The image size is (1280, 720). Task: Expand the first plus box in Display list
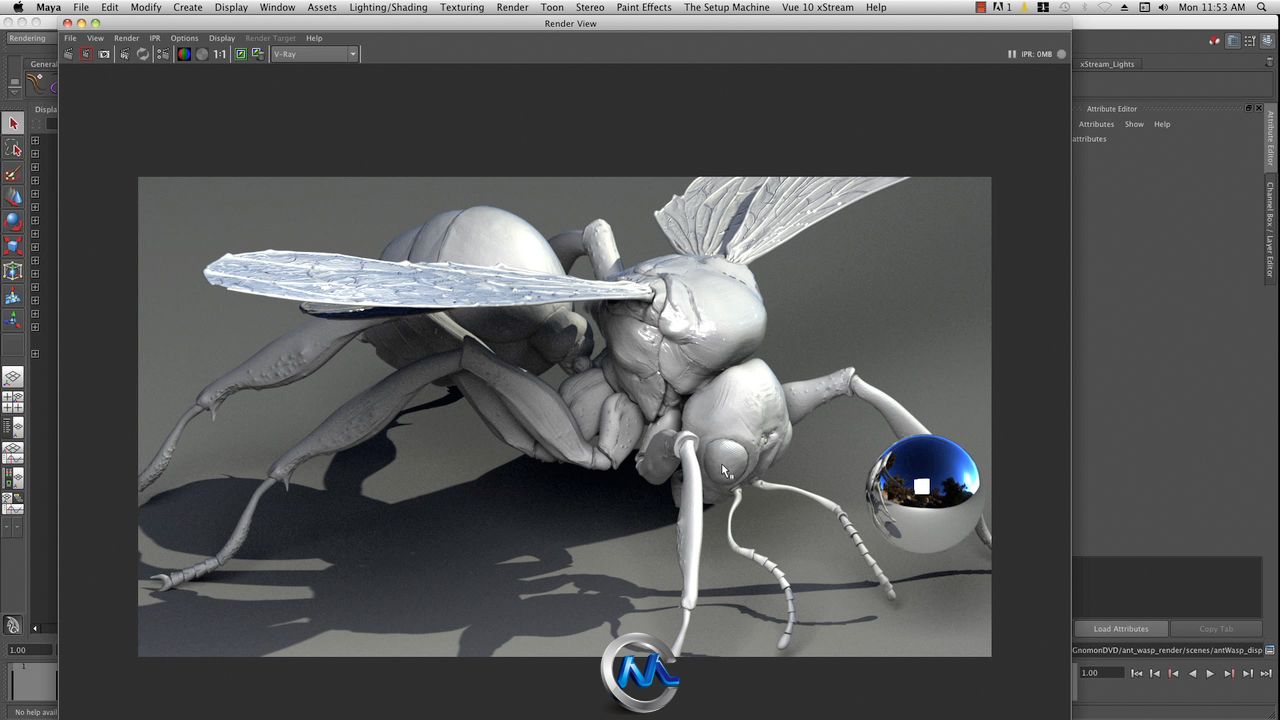(35, 141)
